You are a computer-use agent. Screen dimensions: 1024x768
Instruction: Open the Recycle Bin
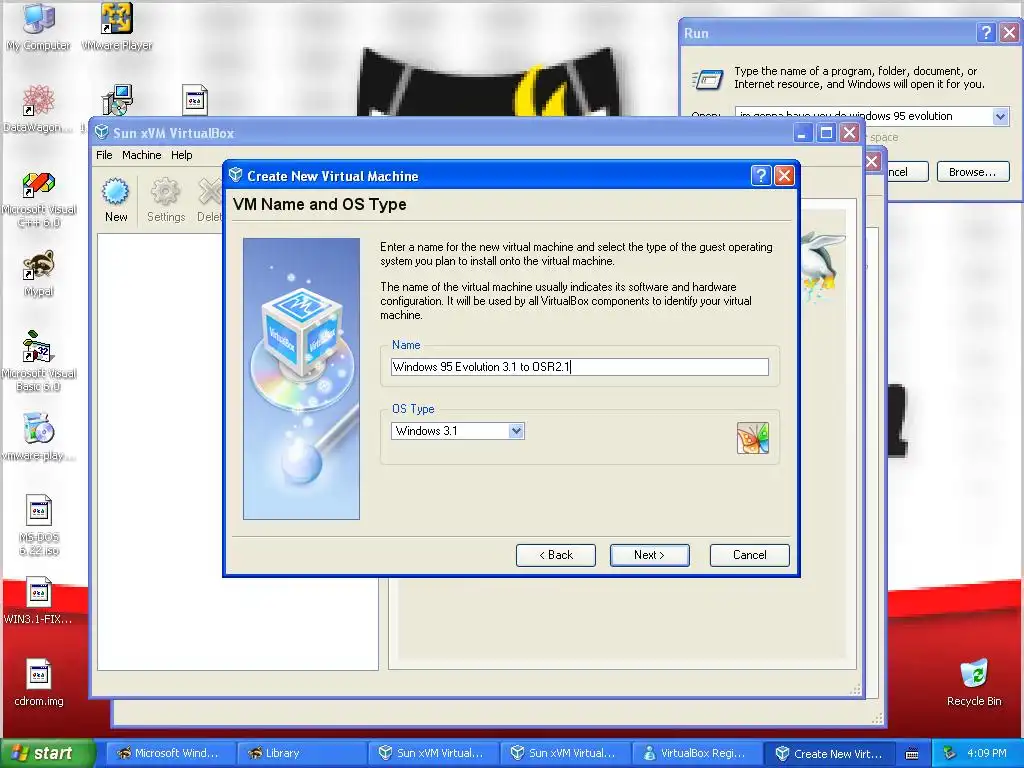click(x=974, y=683)
